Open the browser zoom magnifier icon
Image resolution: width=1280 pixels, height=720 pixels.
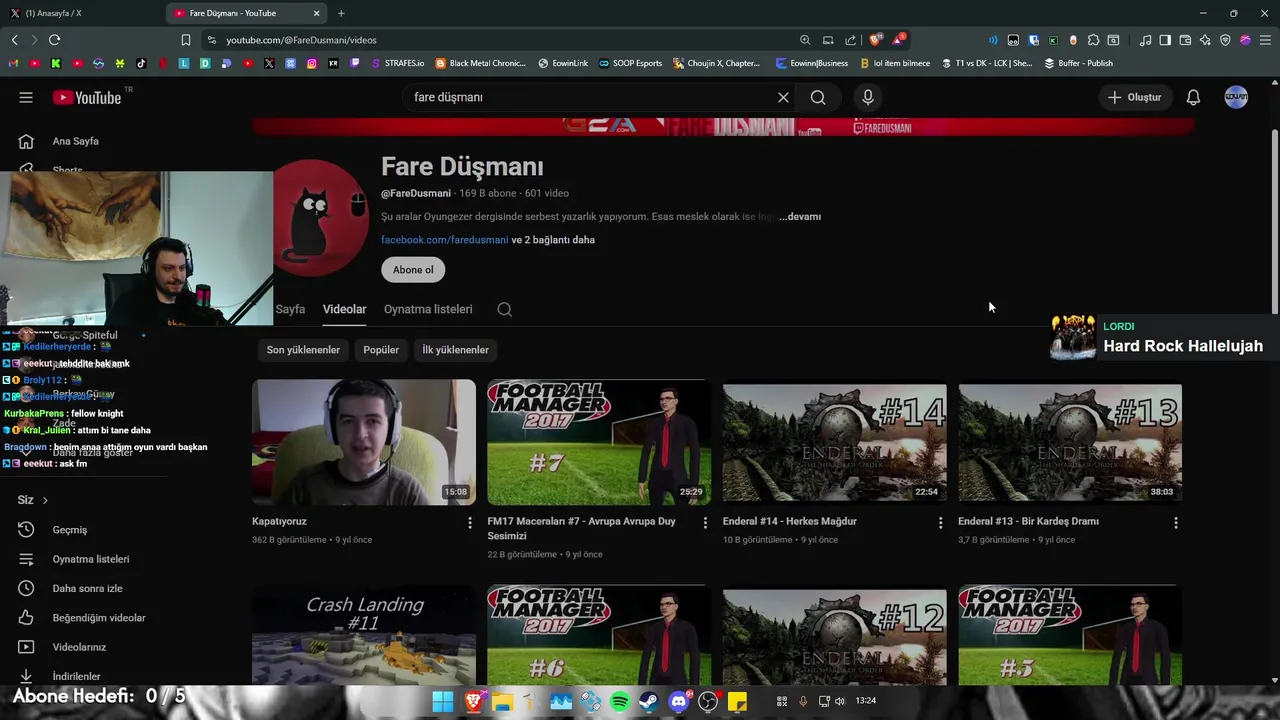[805, 40]
